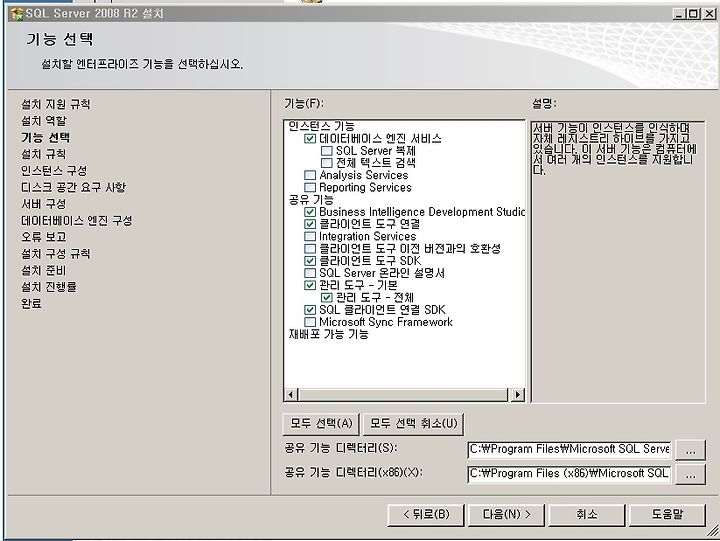
Task: Select 재배포 가능 기능 group heading
Action: coord(328,334)
